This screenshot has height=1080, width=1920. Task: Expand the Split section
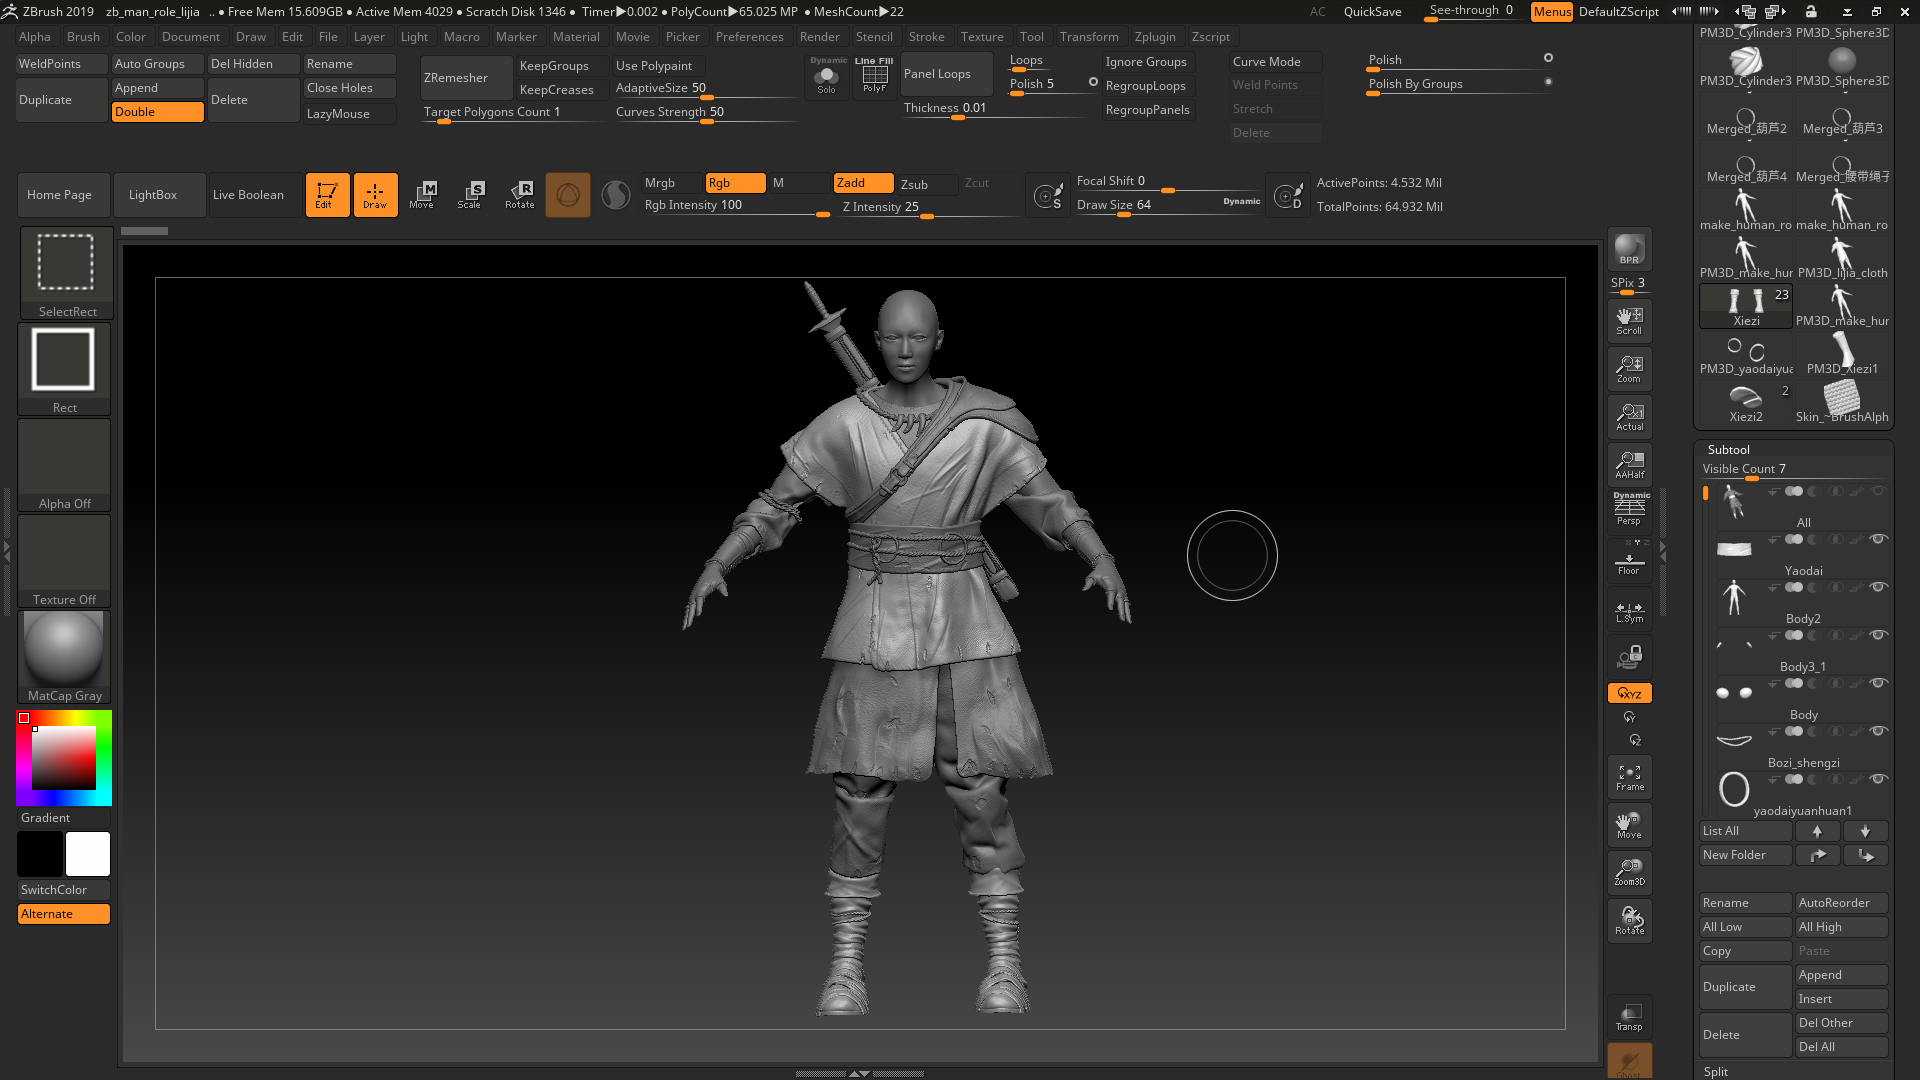pos(1716,1071)
